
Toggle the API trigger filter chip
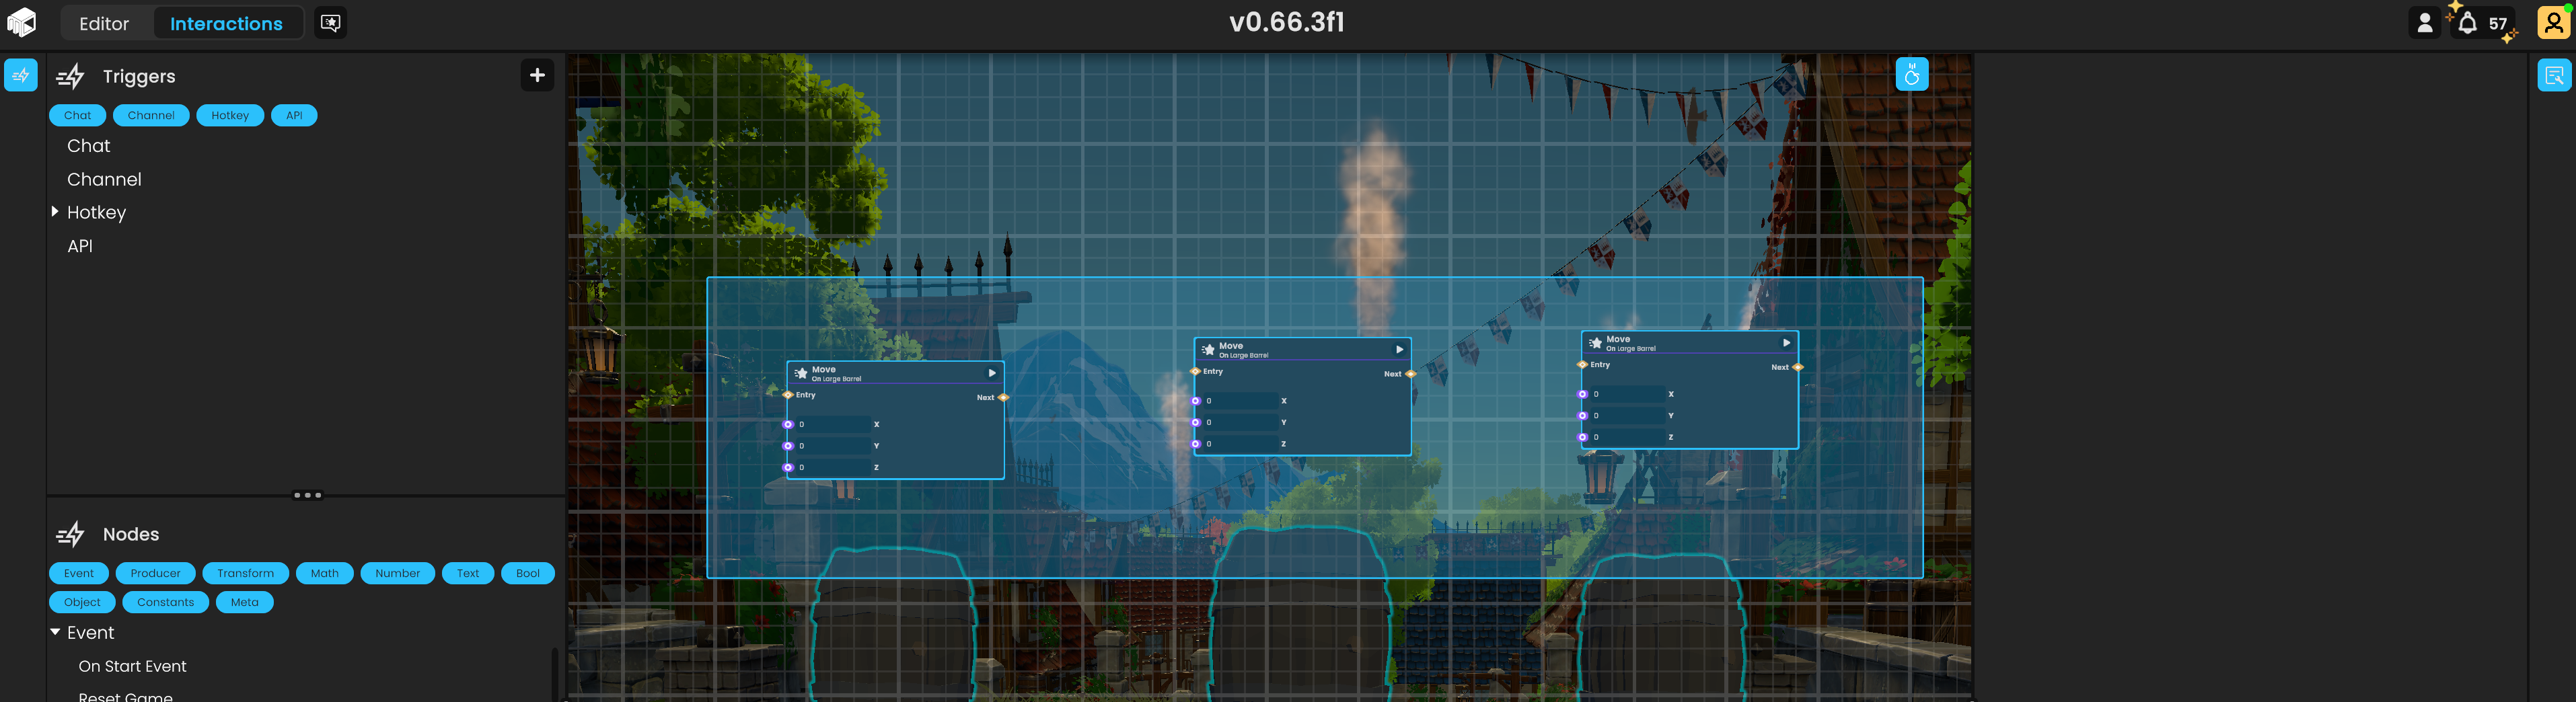(x=294, y=115)
